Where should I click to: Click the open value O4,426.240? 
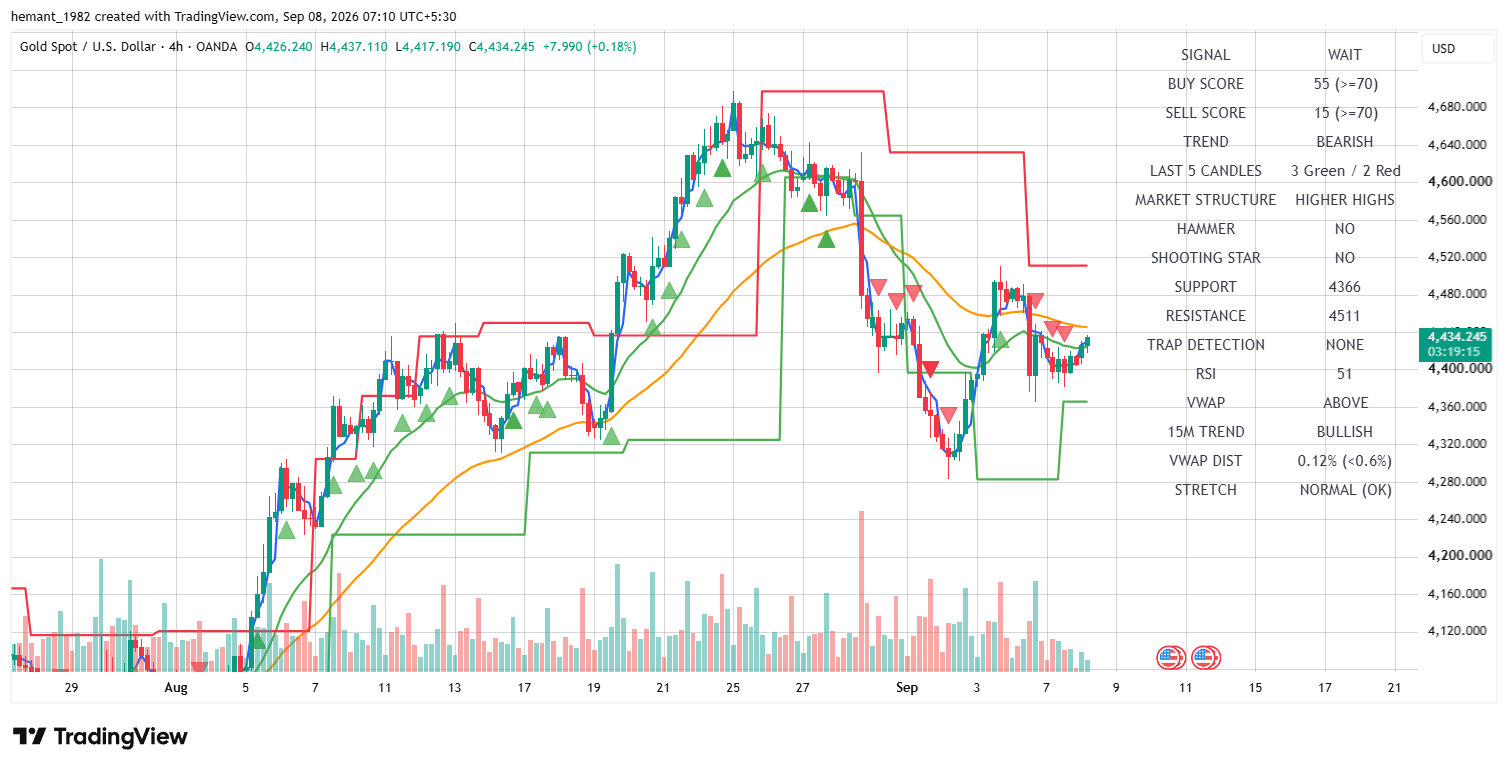[281, 47]
